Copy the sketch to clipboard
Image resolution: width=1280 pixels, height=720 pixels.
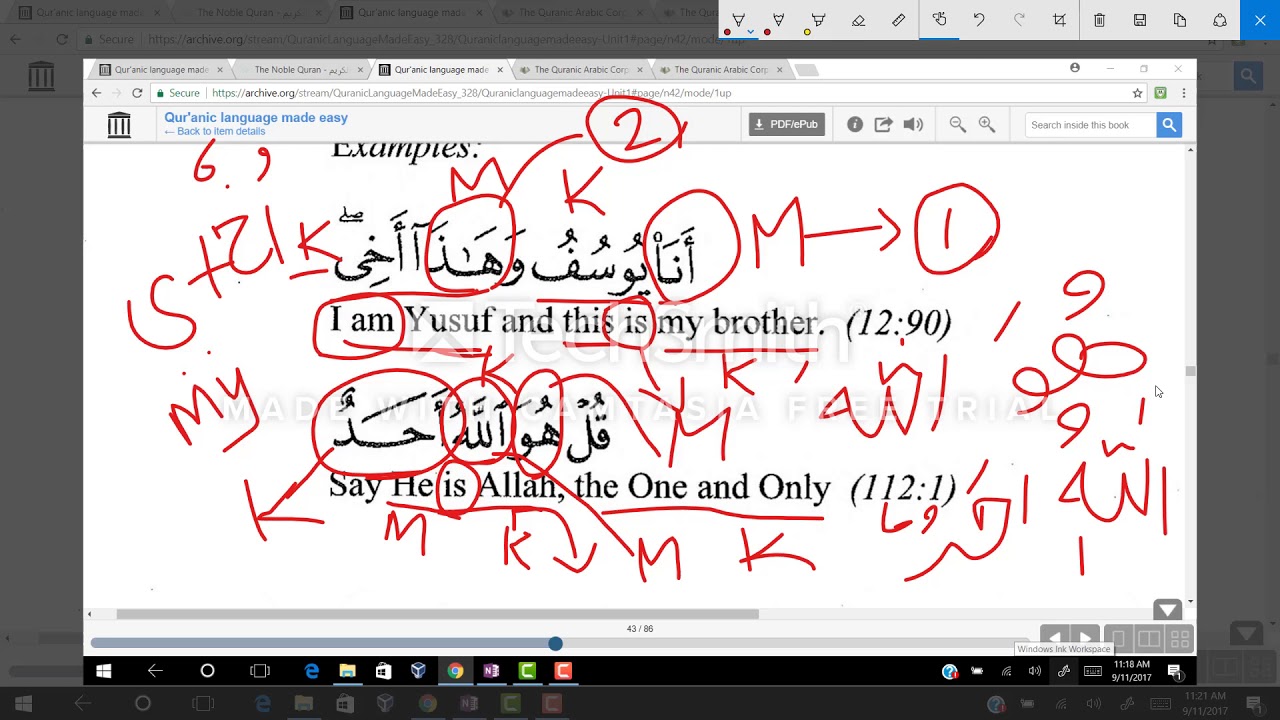[x=1179, y=20]
